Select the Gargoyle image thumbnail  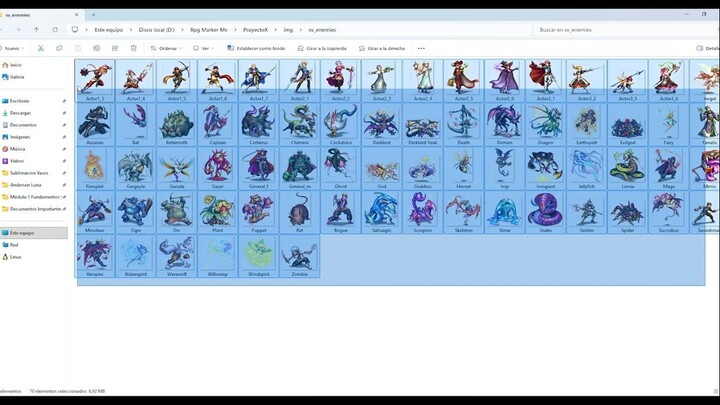[135, 168]
